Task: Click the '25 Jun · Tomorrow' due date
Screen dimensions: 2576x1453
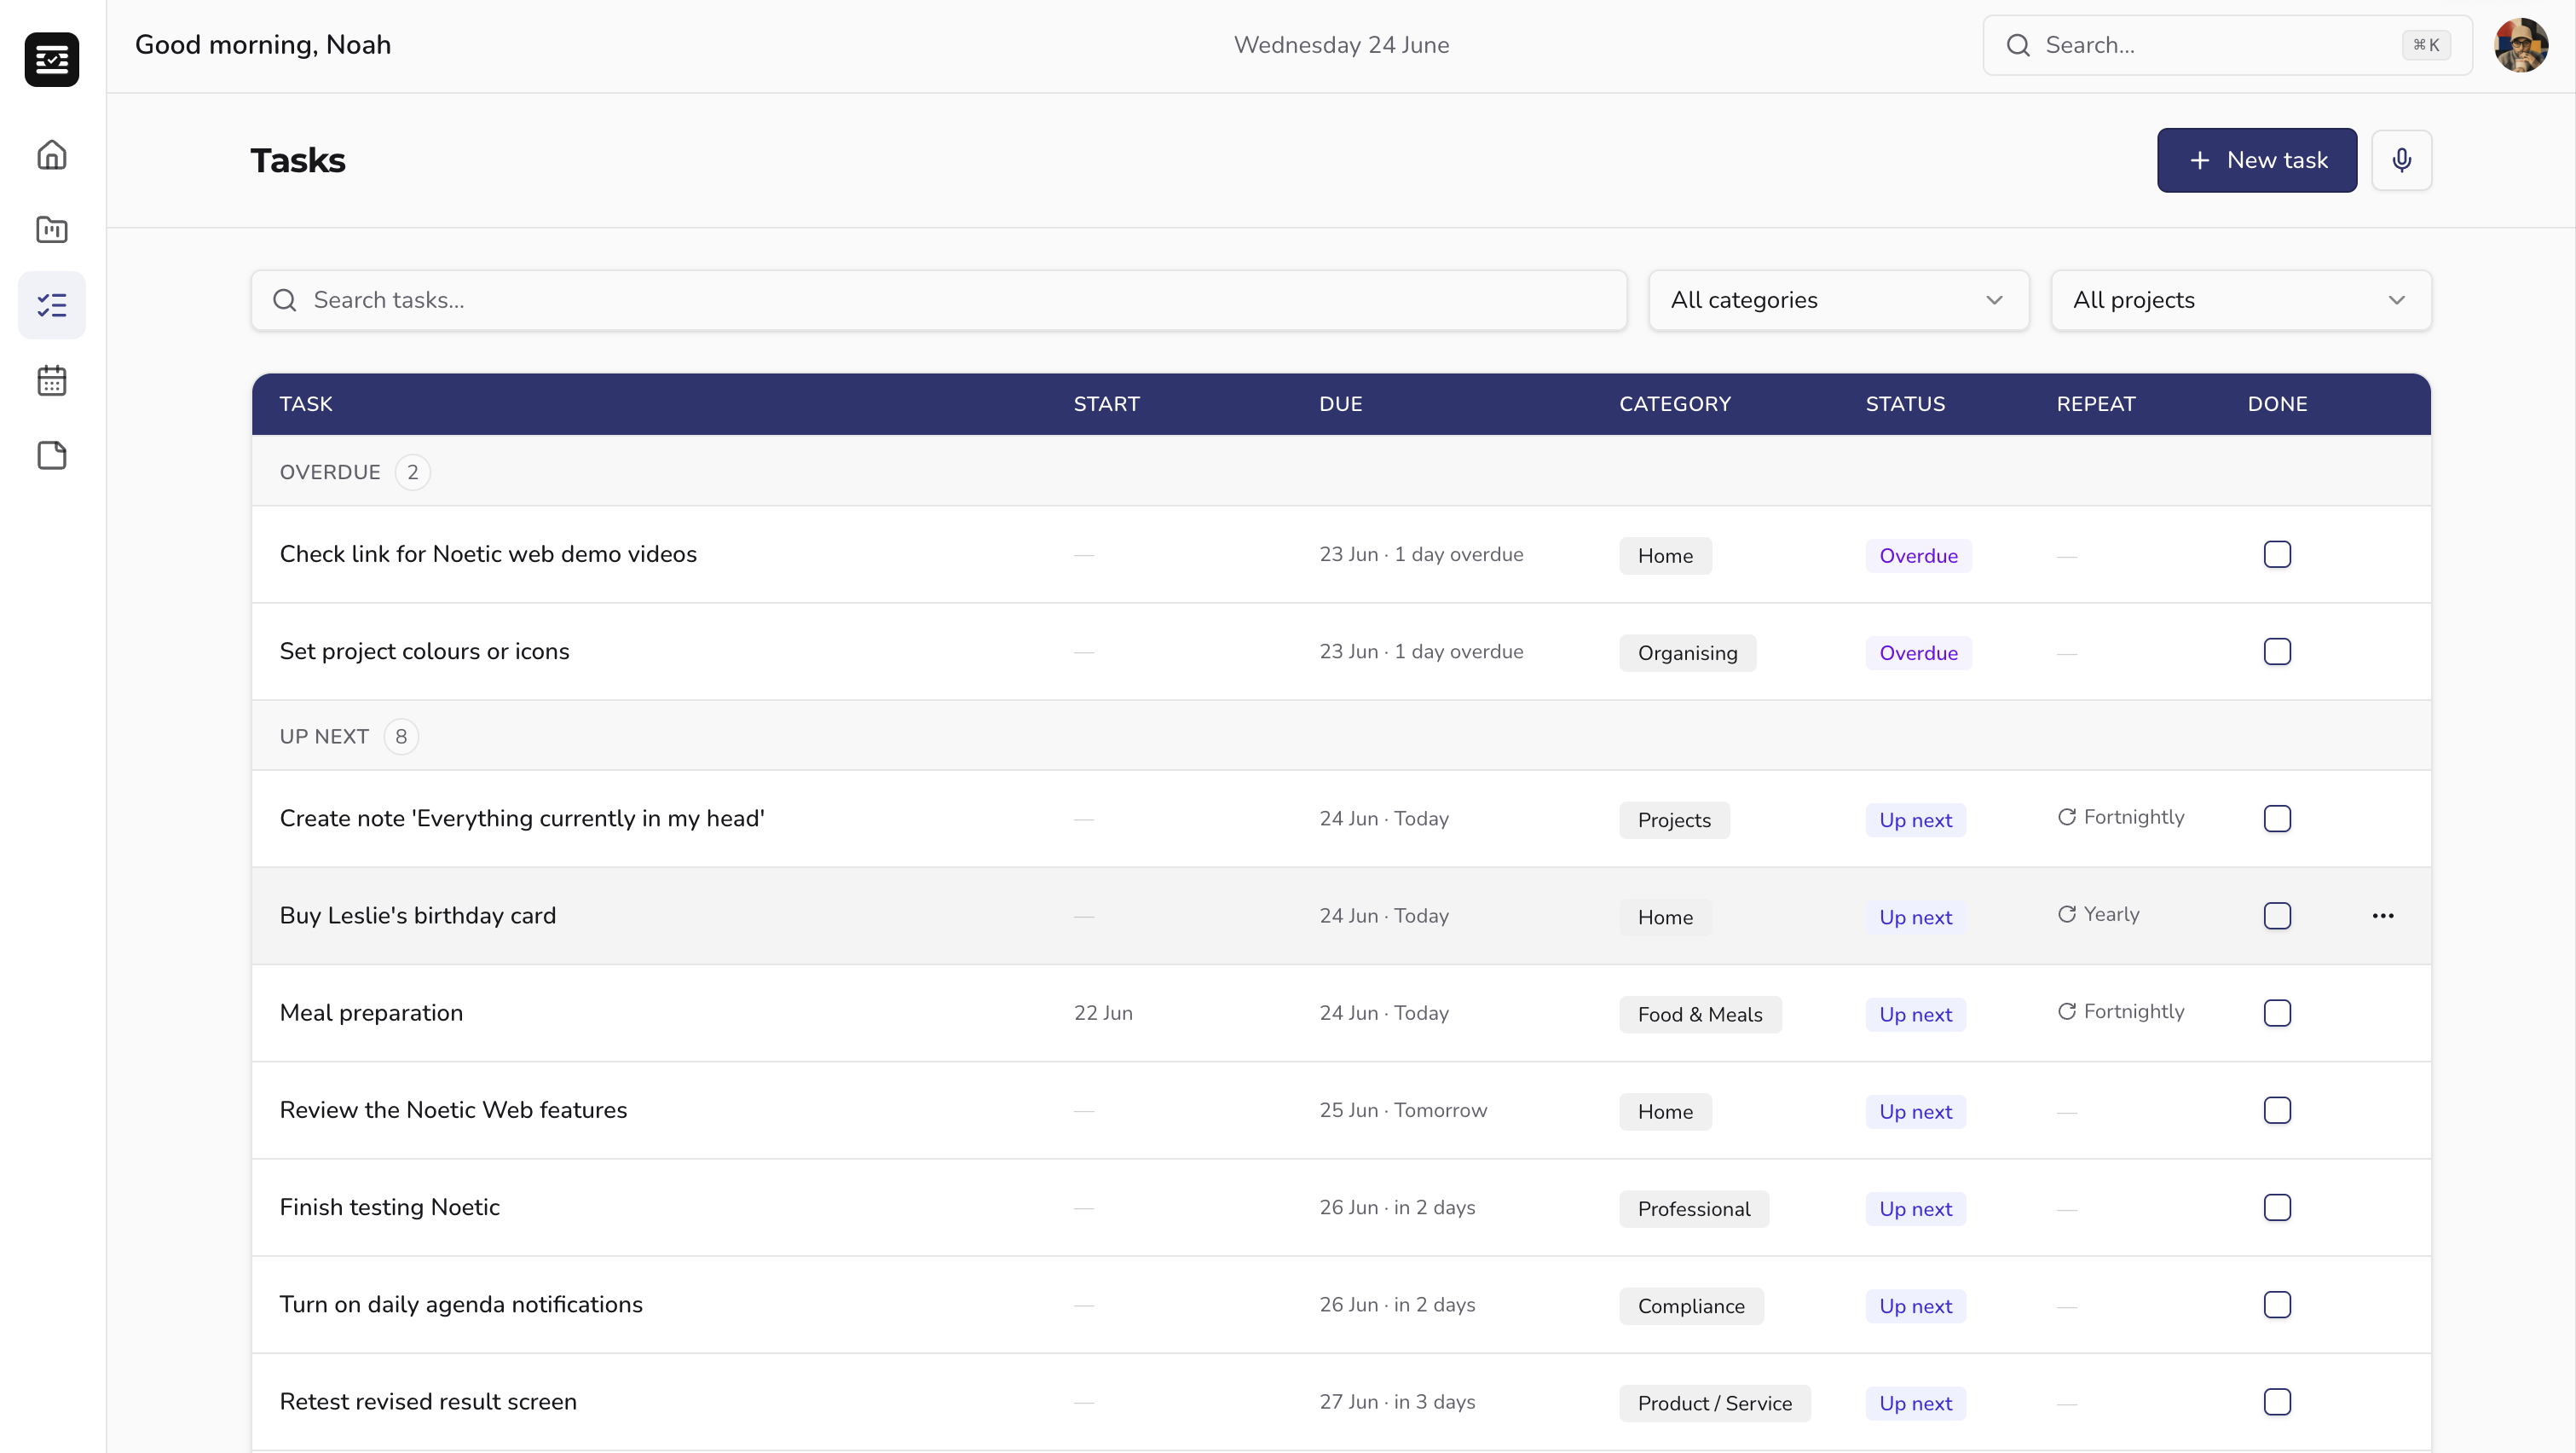Action: click(1403, 1110)
